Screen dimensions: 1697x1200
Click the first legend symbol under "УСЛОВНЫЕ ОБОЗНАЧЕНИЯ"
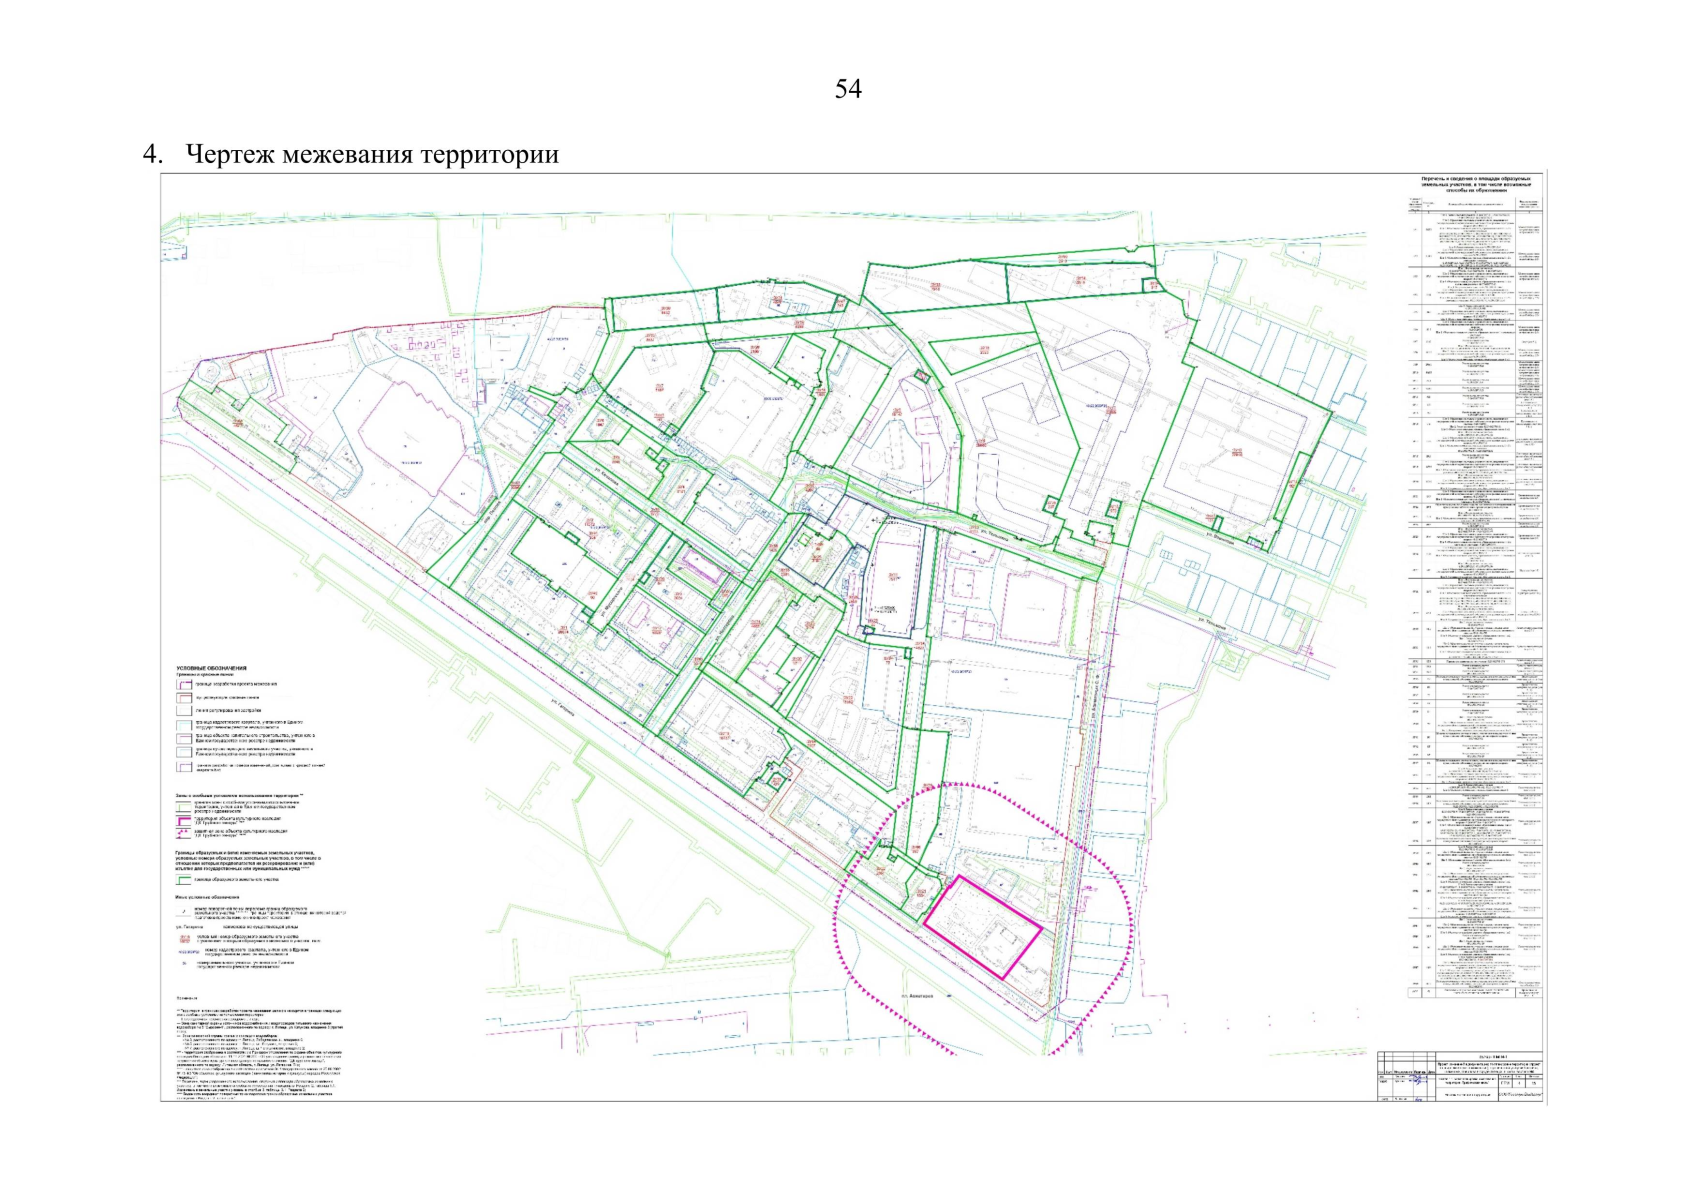point(184,685)
